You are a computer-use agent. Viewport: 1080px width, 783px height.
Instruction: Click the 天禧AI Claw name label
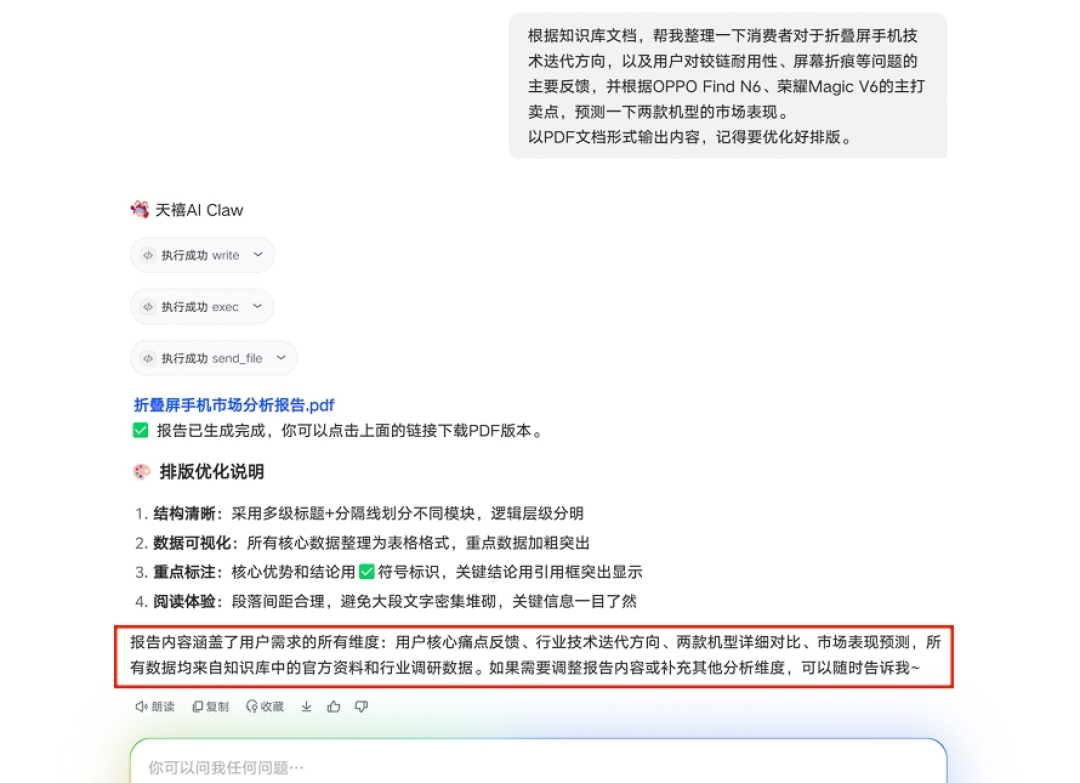199,210
